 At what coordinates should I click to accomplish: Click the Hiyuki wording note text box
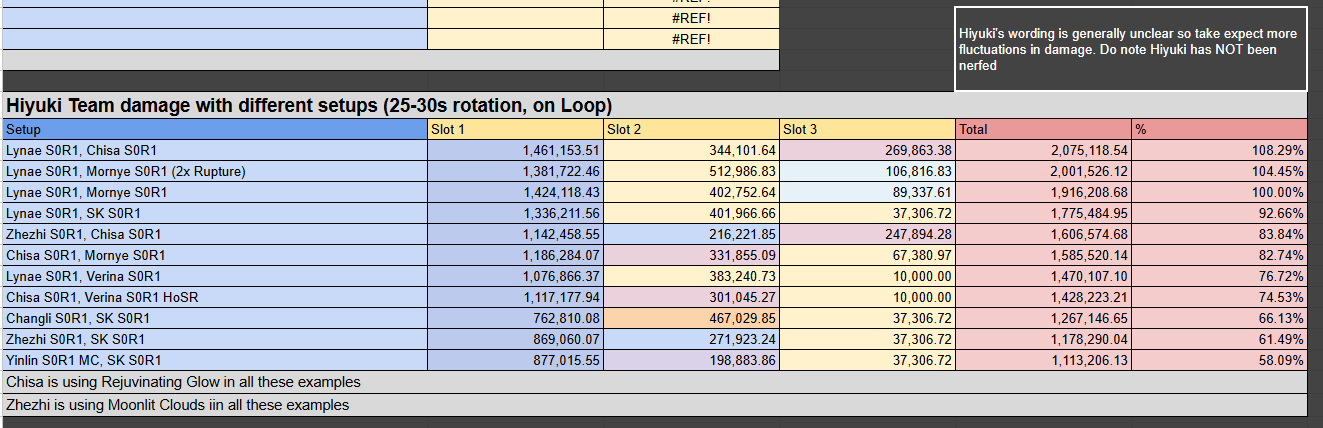coord(1130,49)
